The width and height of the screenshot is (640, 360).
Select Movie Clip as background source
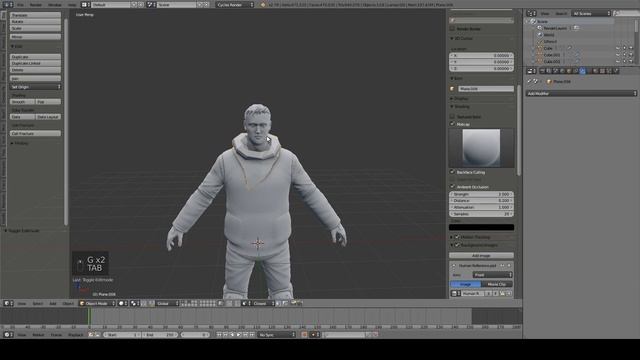tap(497, 284)
